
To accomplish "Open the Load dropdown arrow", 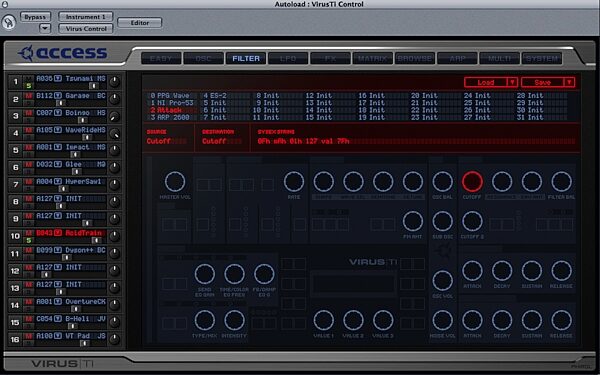I will click(x=512, y=82).
